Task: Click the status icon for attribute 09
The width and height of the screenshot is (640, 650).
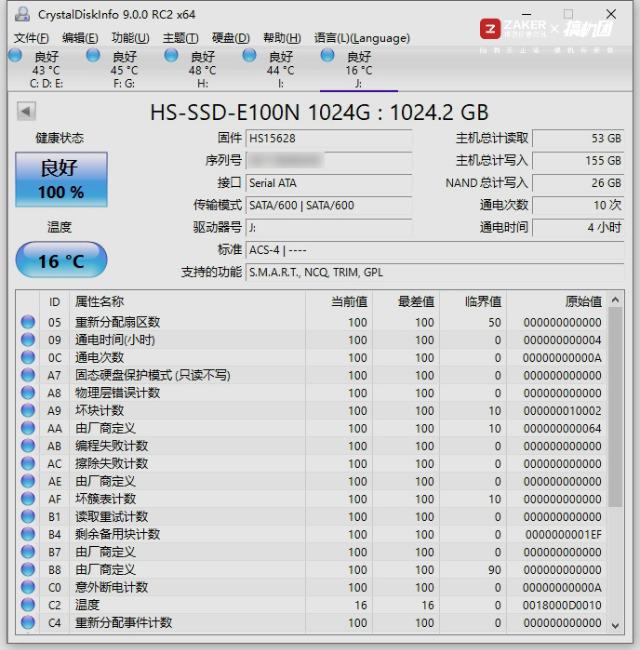Action: point(28,340)
